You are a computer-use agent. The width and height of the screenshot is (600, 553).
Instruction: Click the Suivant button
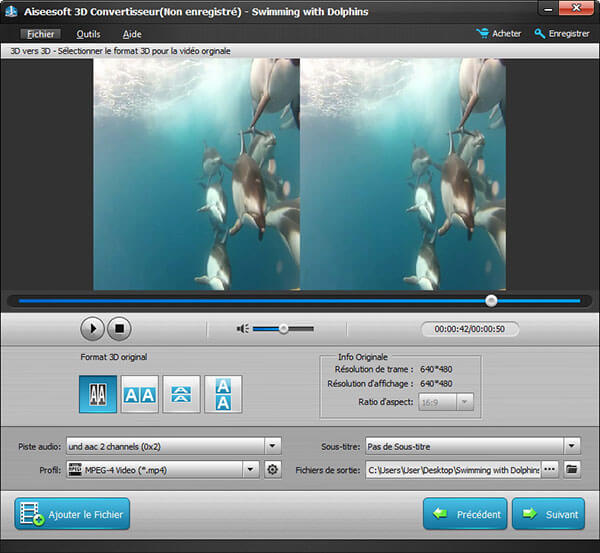coord(548,514)
